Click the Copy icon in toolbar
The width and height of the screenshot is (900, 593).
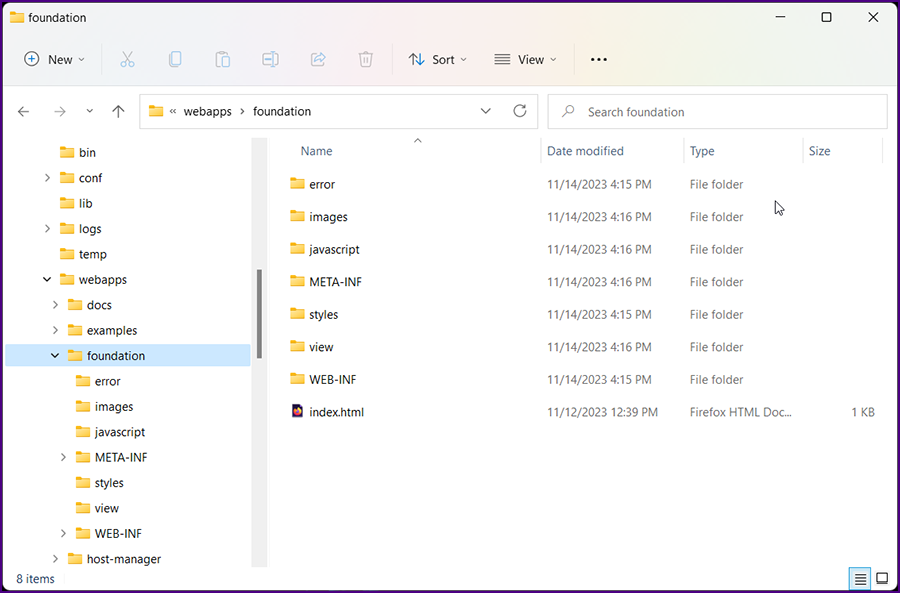pyautogui.click(x=175, y=60)
